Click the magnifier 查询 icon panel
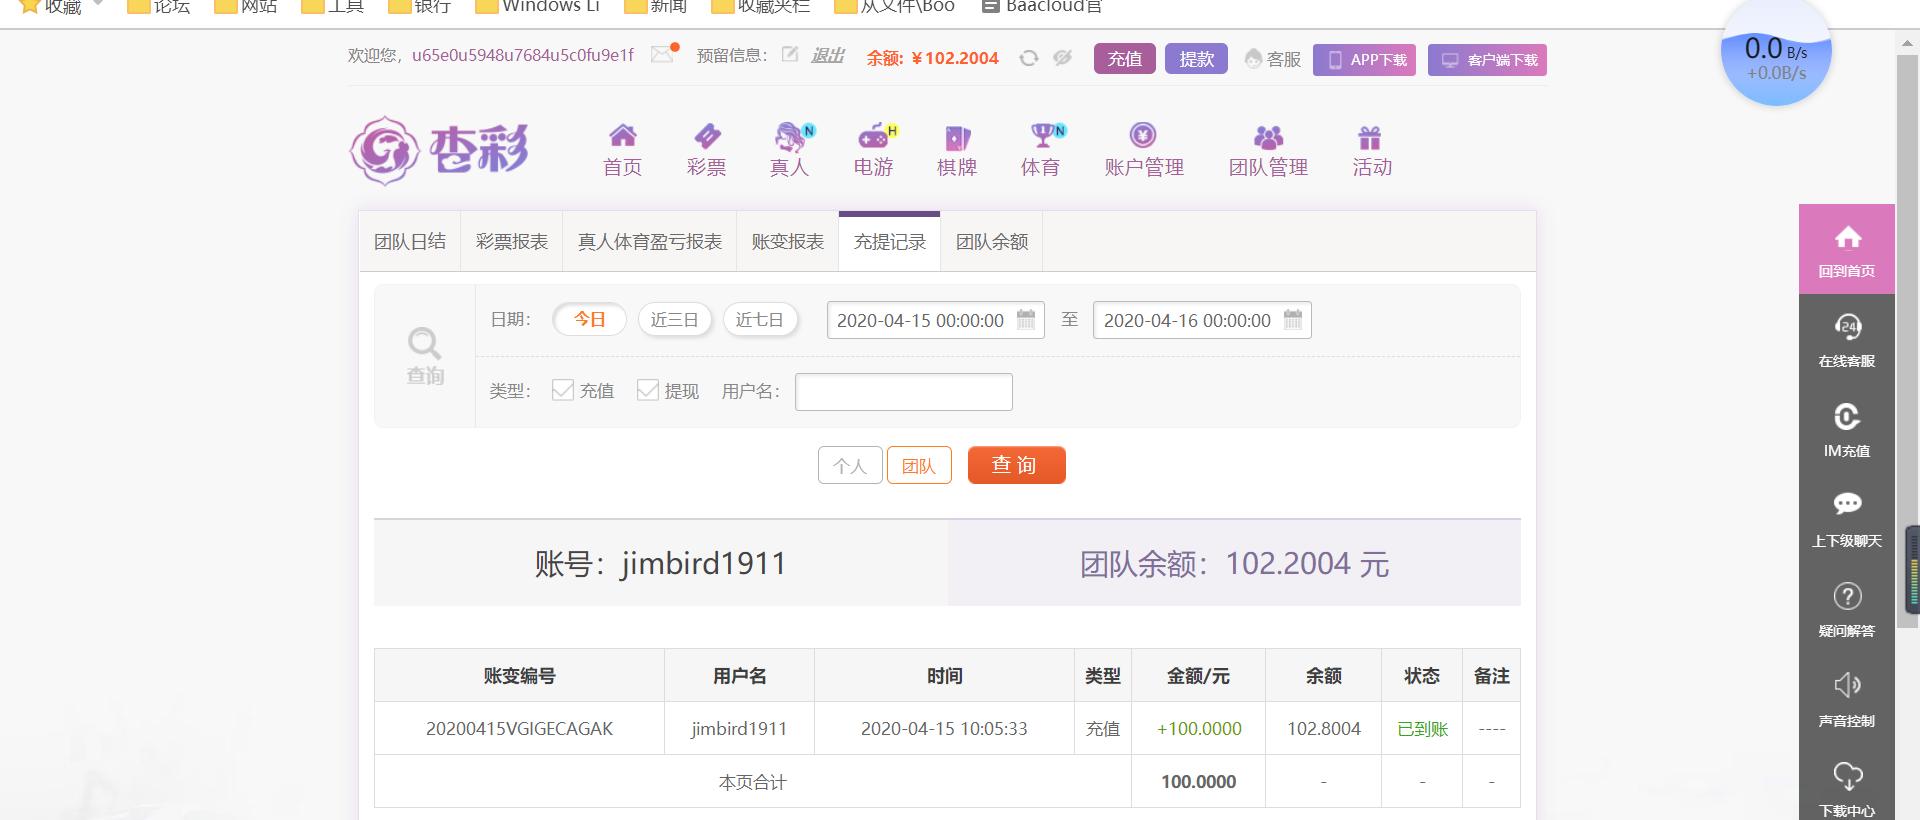This screenshot has height=820, width=1920. 425,356
